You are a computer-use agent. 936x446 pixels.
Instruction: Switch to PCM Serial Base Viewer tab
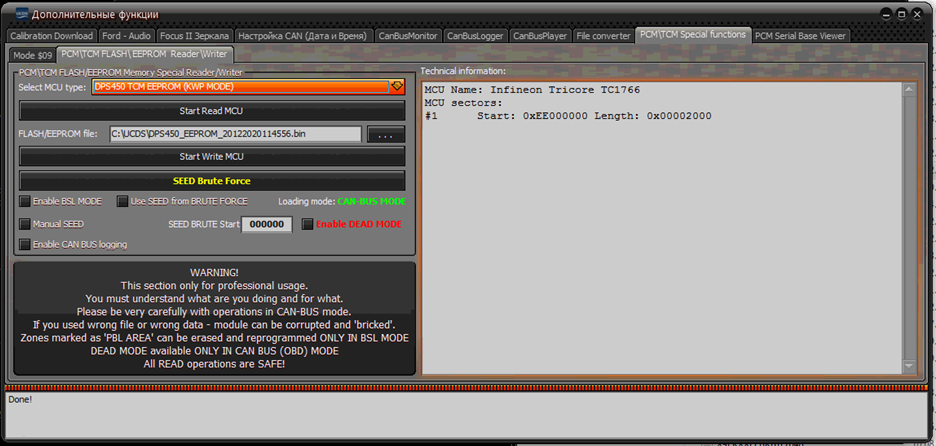click(800, 36)
